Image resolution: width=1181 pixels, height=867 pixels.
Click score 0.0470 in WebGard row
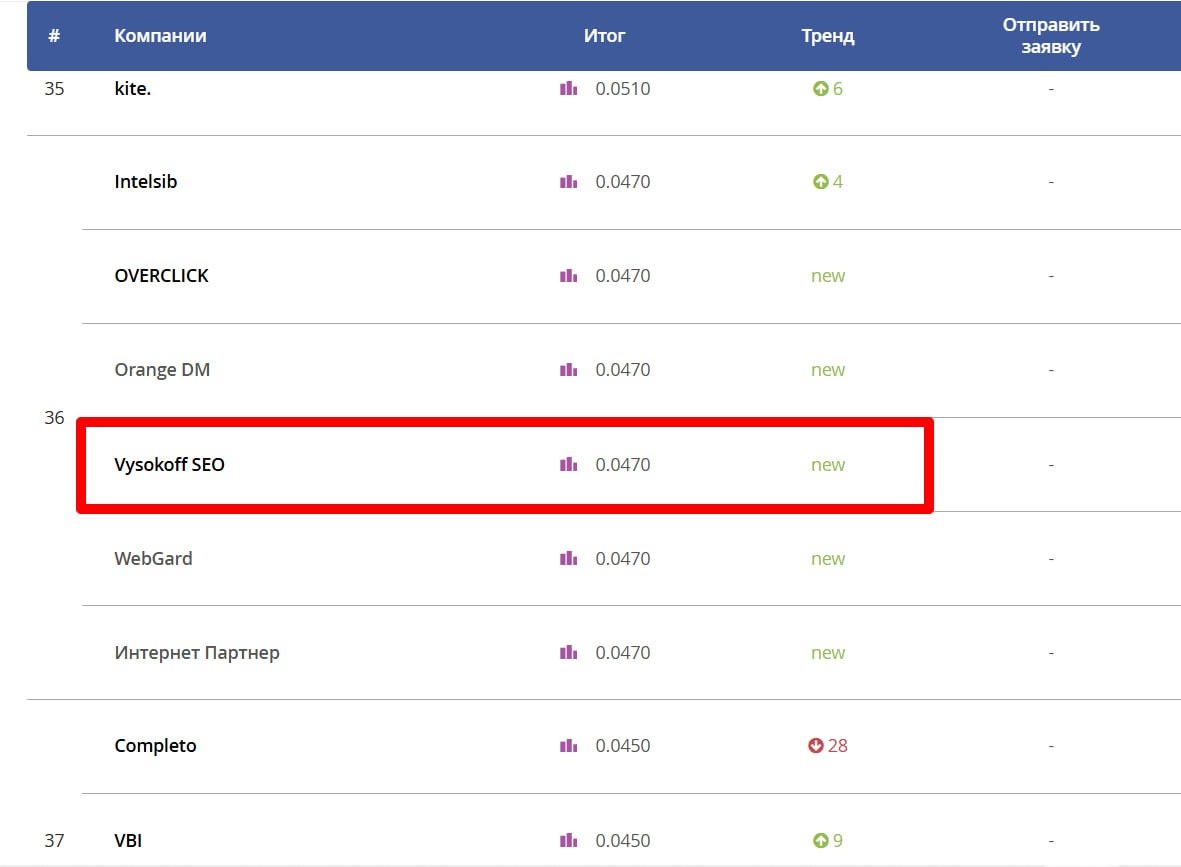tap(623, 558)
